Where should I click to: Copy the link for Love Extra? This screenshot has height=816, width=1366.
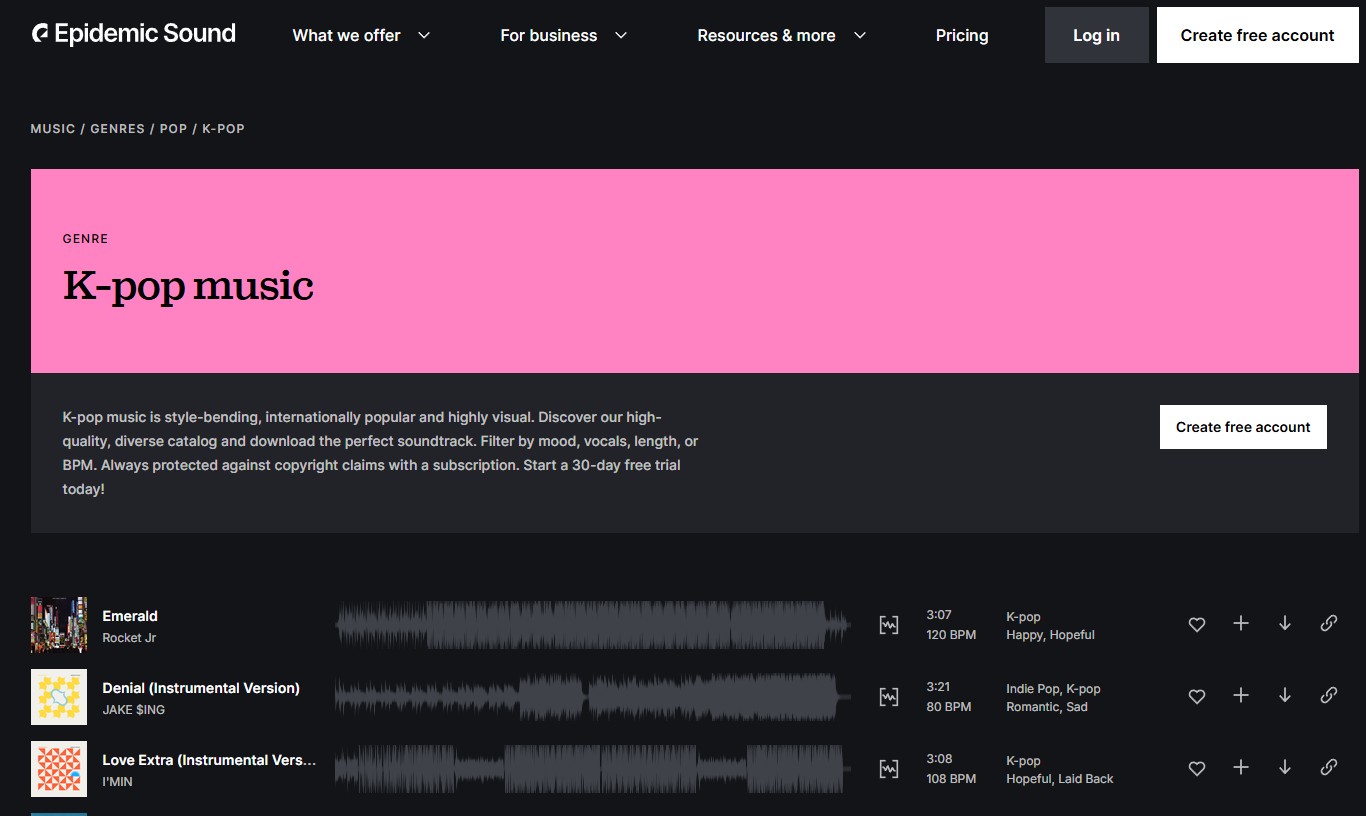pyautogui.click(x=1328, y=768)
